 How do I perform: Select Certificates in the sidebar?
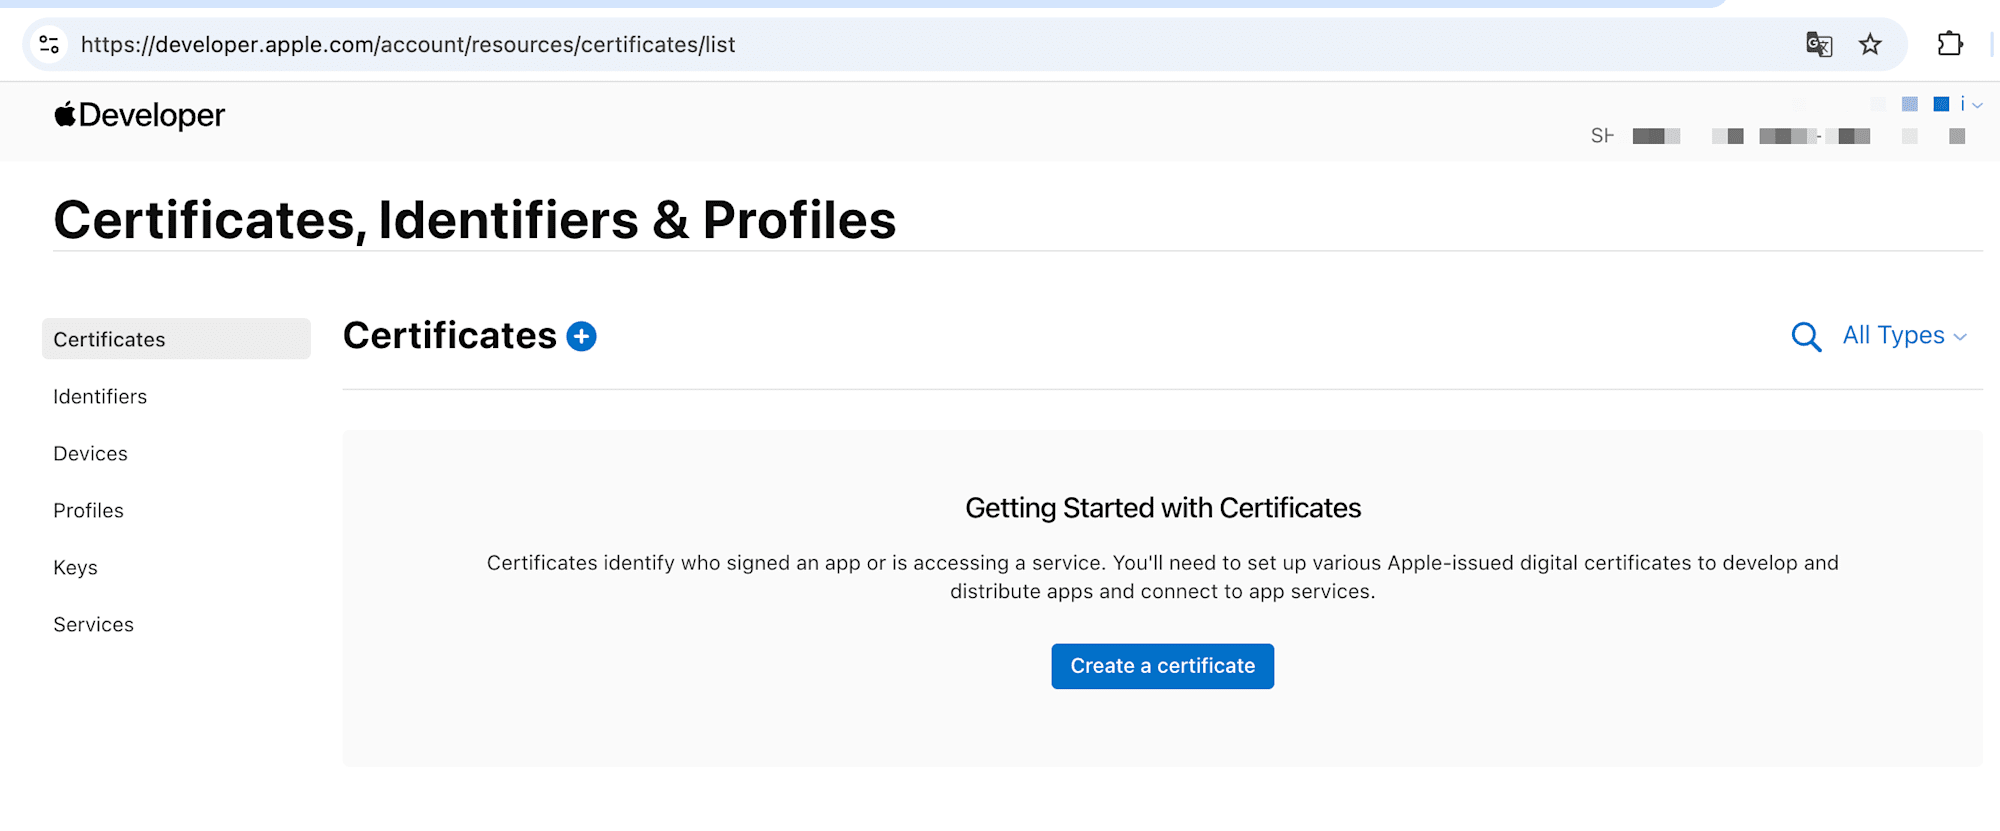110,340
